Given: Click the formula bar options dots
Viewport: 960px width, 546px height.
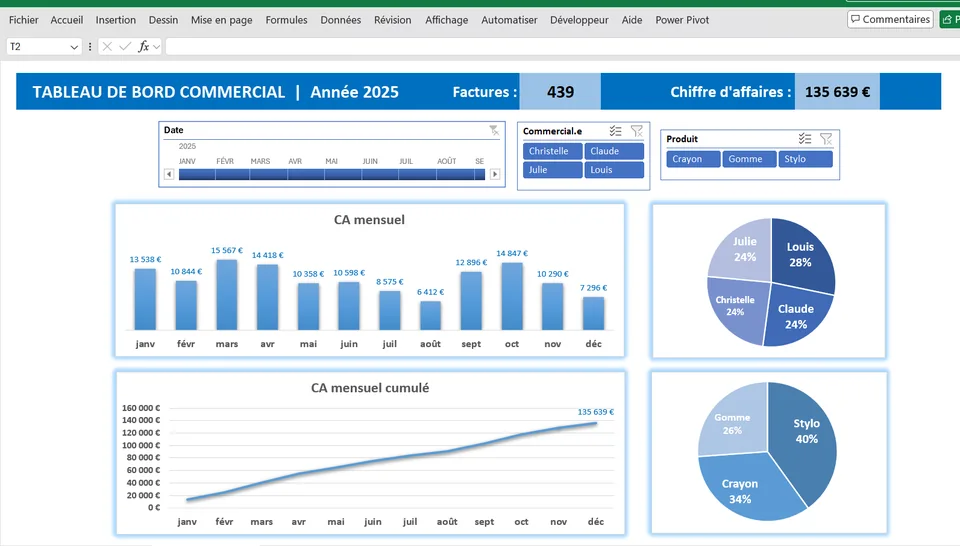Looking at the screenshot, I should tap(90, 47).
